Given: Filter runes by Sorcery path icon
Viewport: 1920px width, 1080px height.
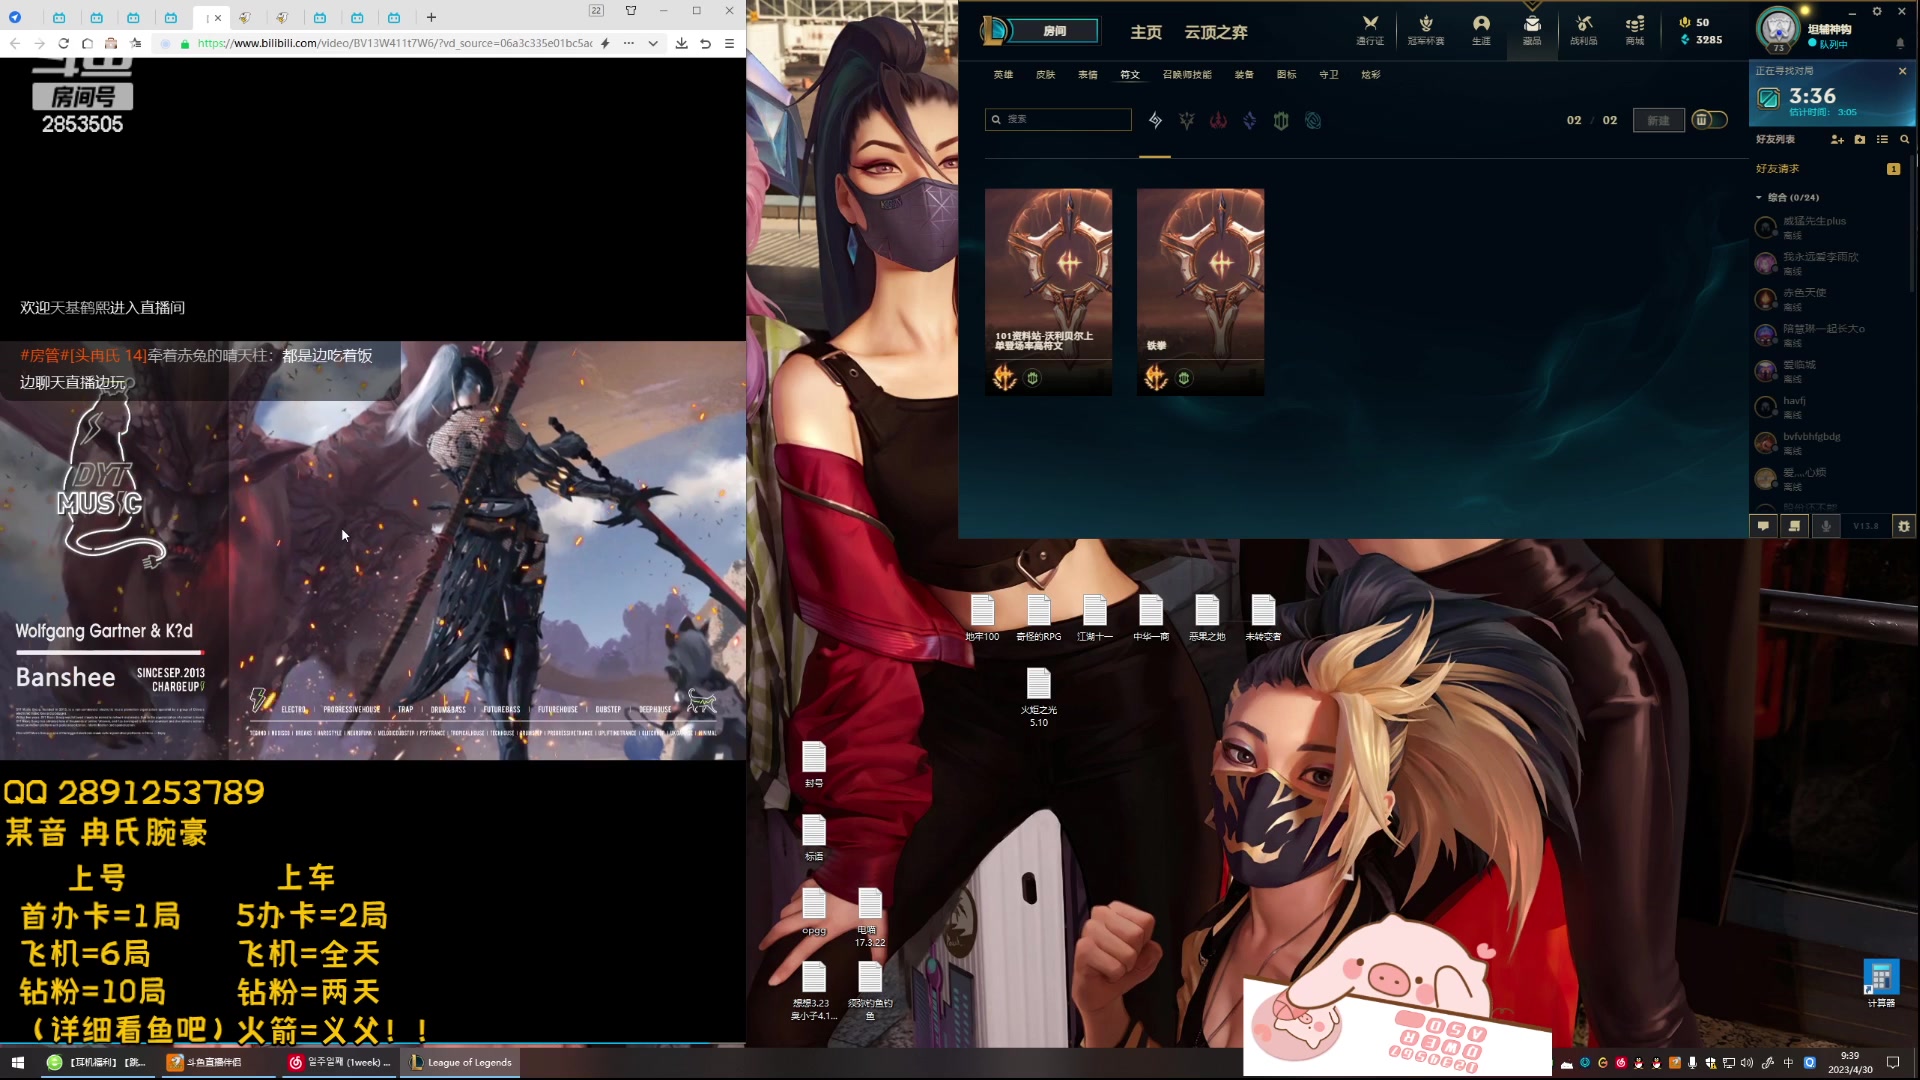Looking at the screenshot, I should (x=1250, y=120).
